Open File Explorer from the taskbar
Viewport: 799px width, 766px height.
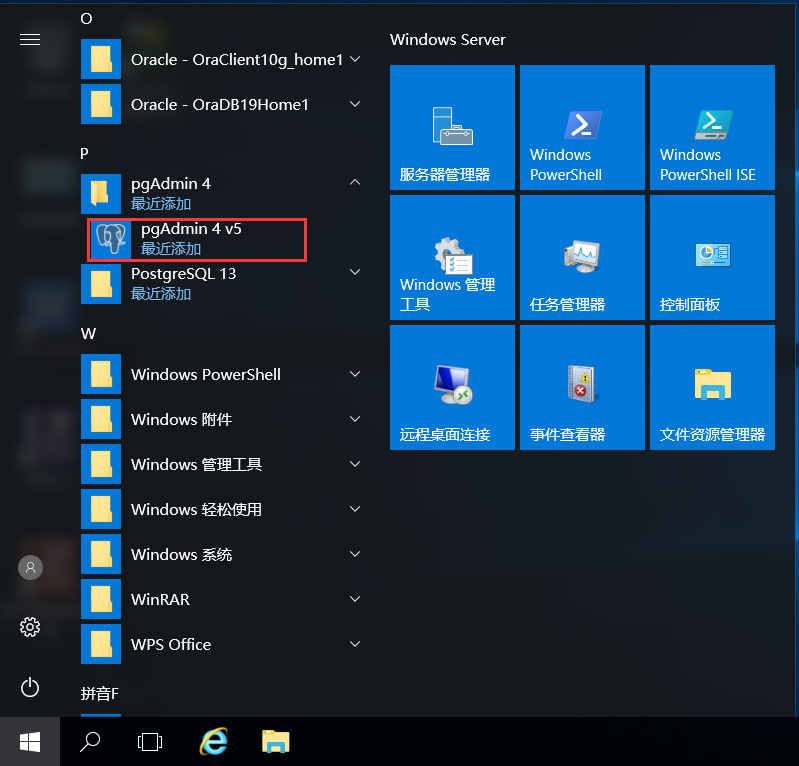pos(276,742)
